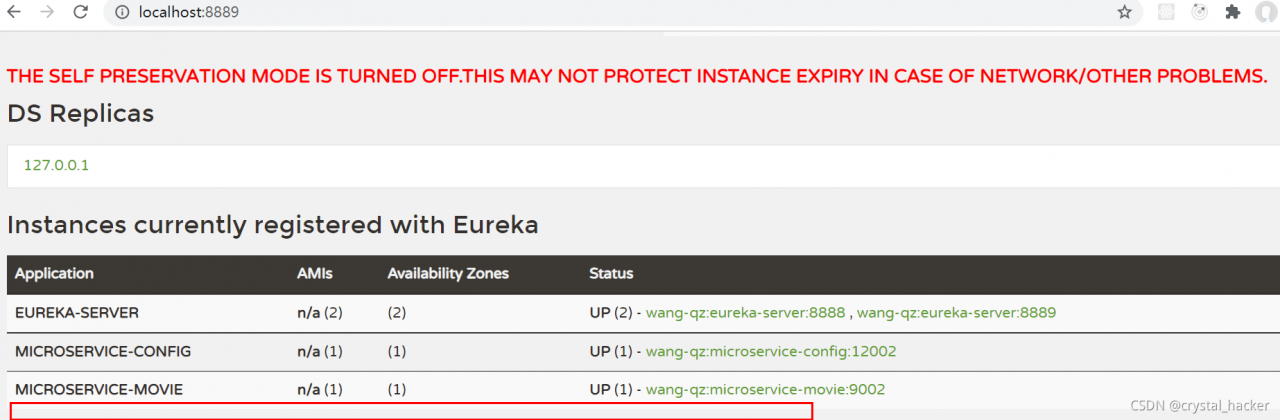Click the EUREKA-SERVER application name
1280x420 pixels.
pyautogui.click(x=77, y=312)
